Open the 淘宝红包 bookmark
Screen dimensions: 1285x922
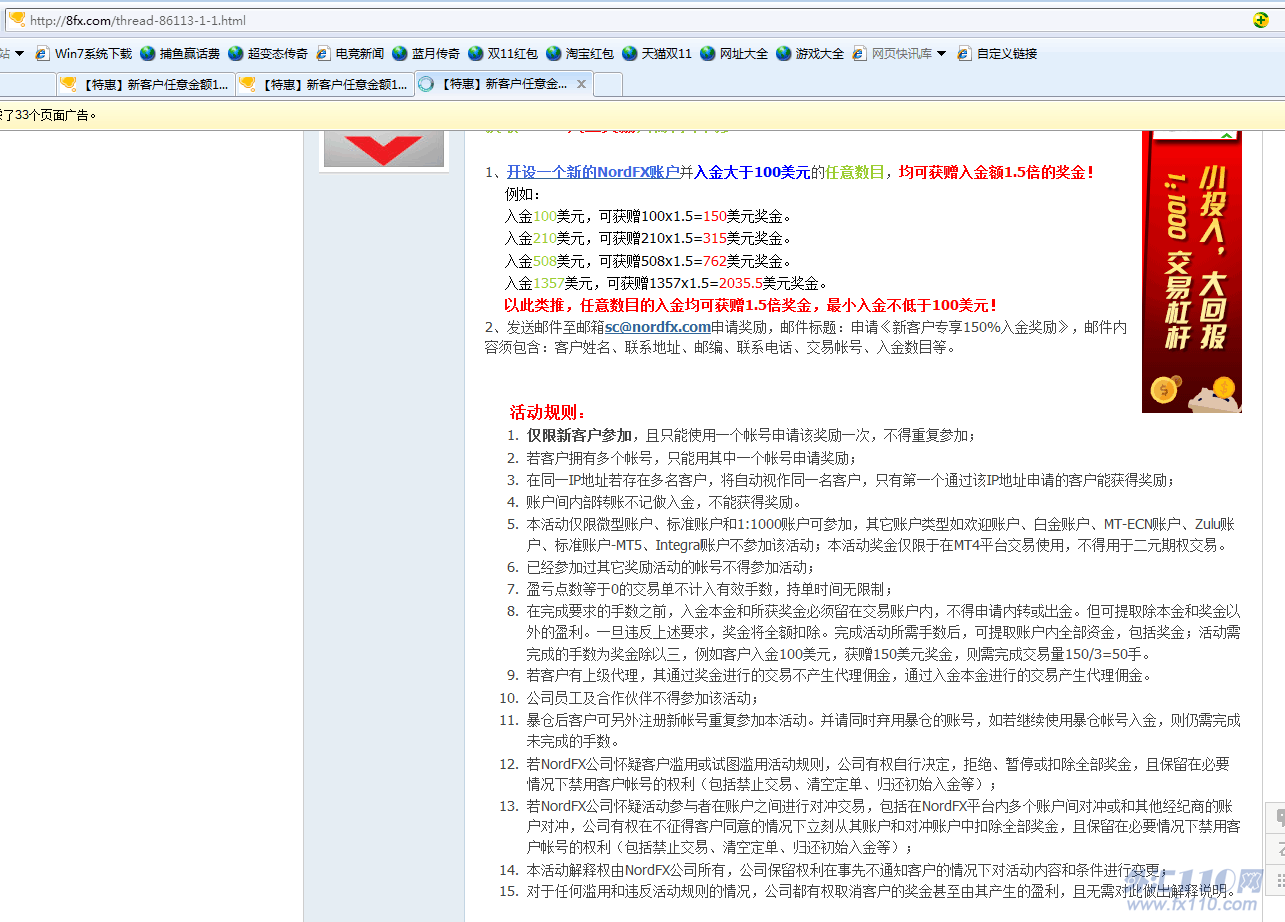click(x=580, y=54)
